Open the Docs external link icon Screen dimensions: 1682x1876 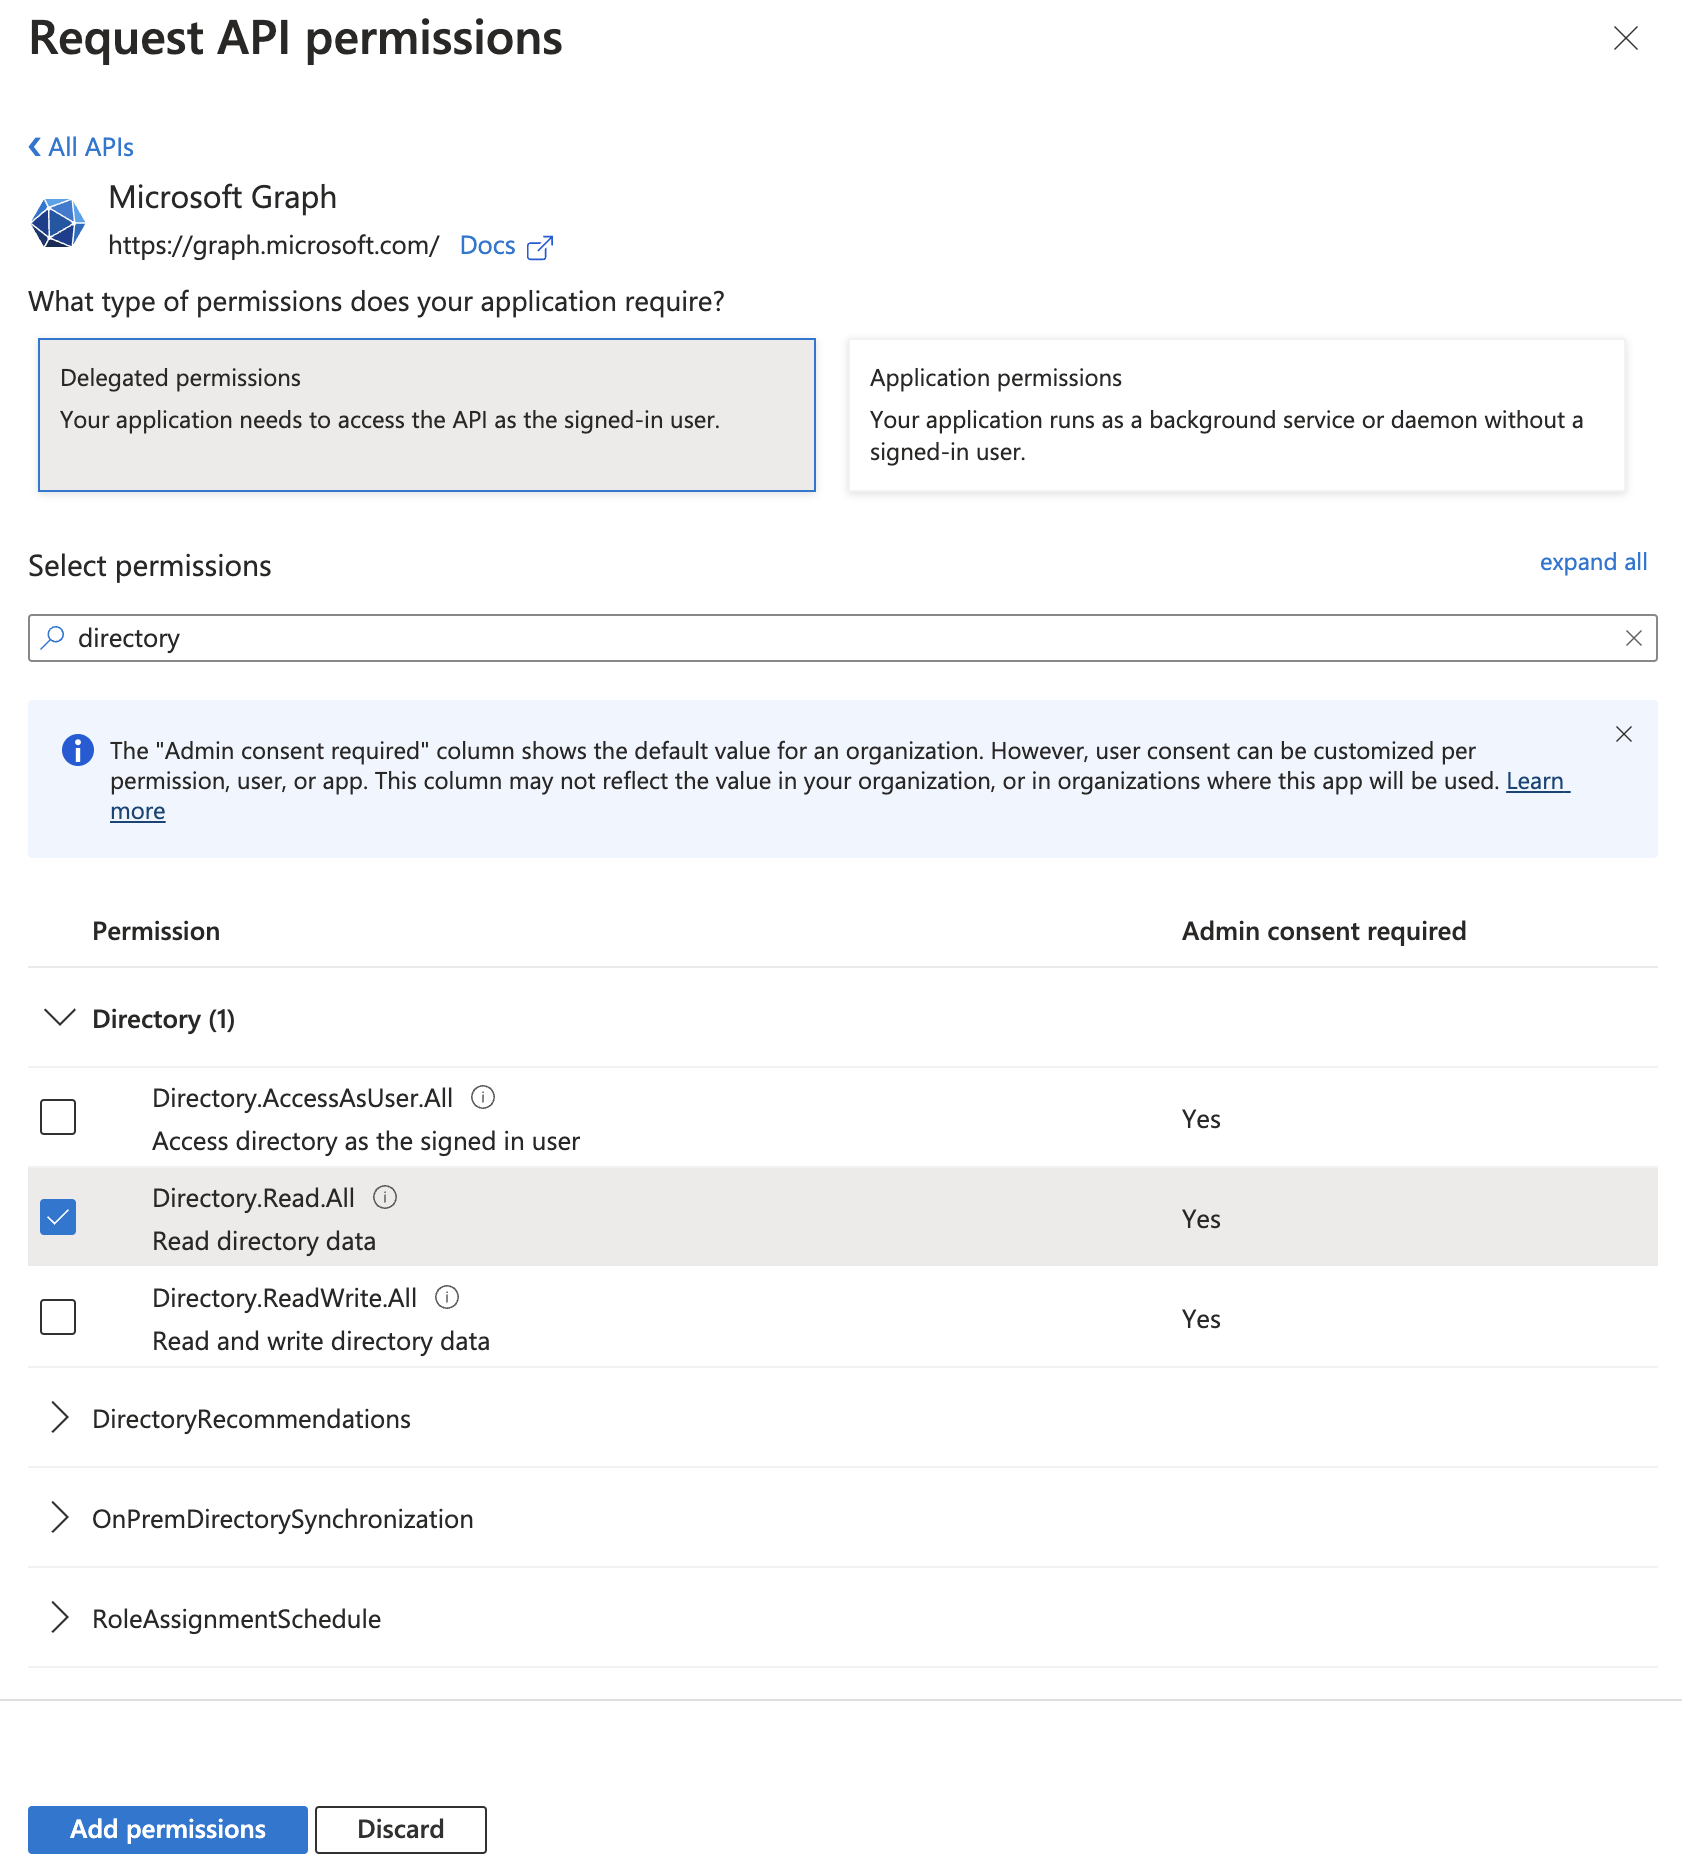(540, 247)
